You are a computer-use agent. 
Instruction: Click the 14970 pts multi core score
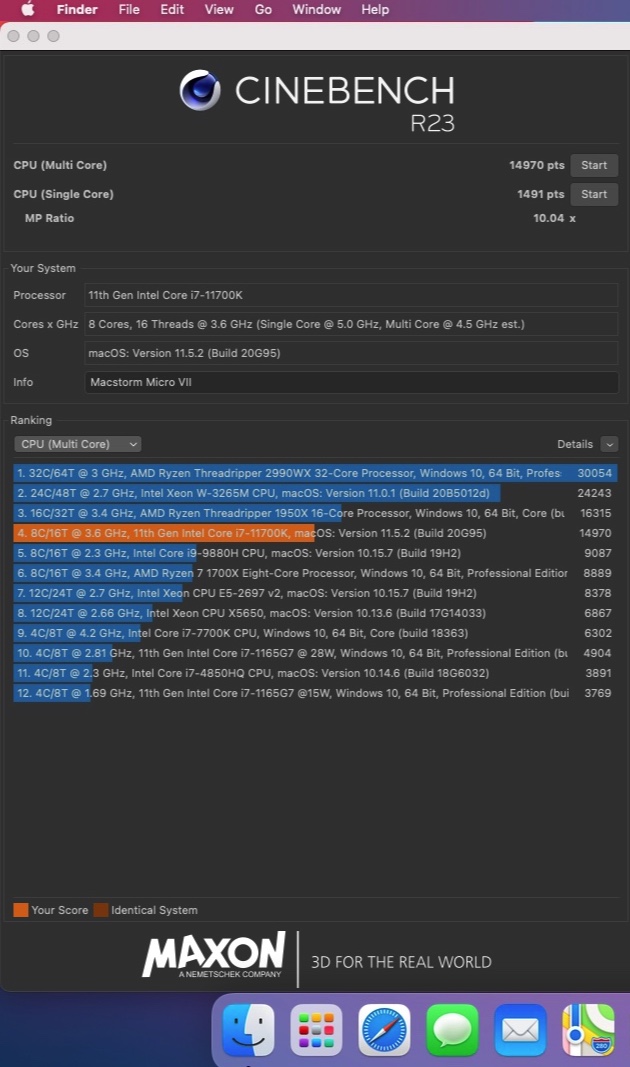537,165
